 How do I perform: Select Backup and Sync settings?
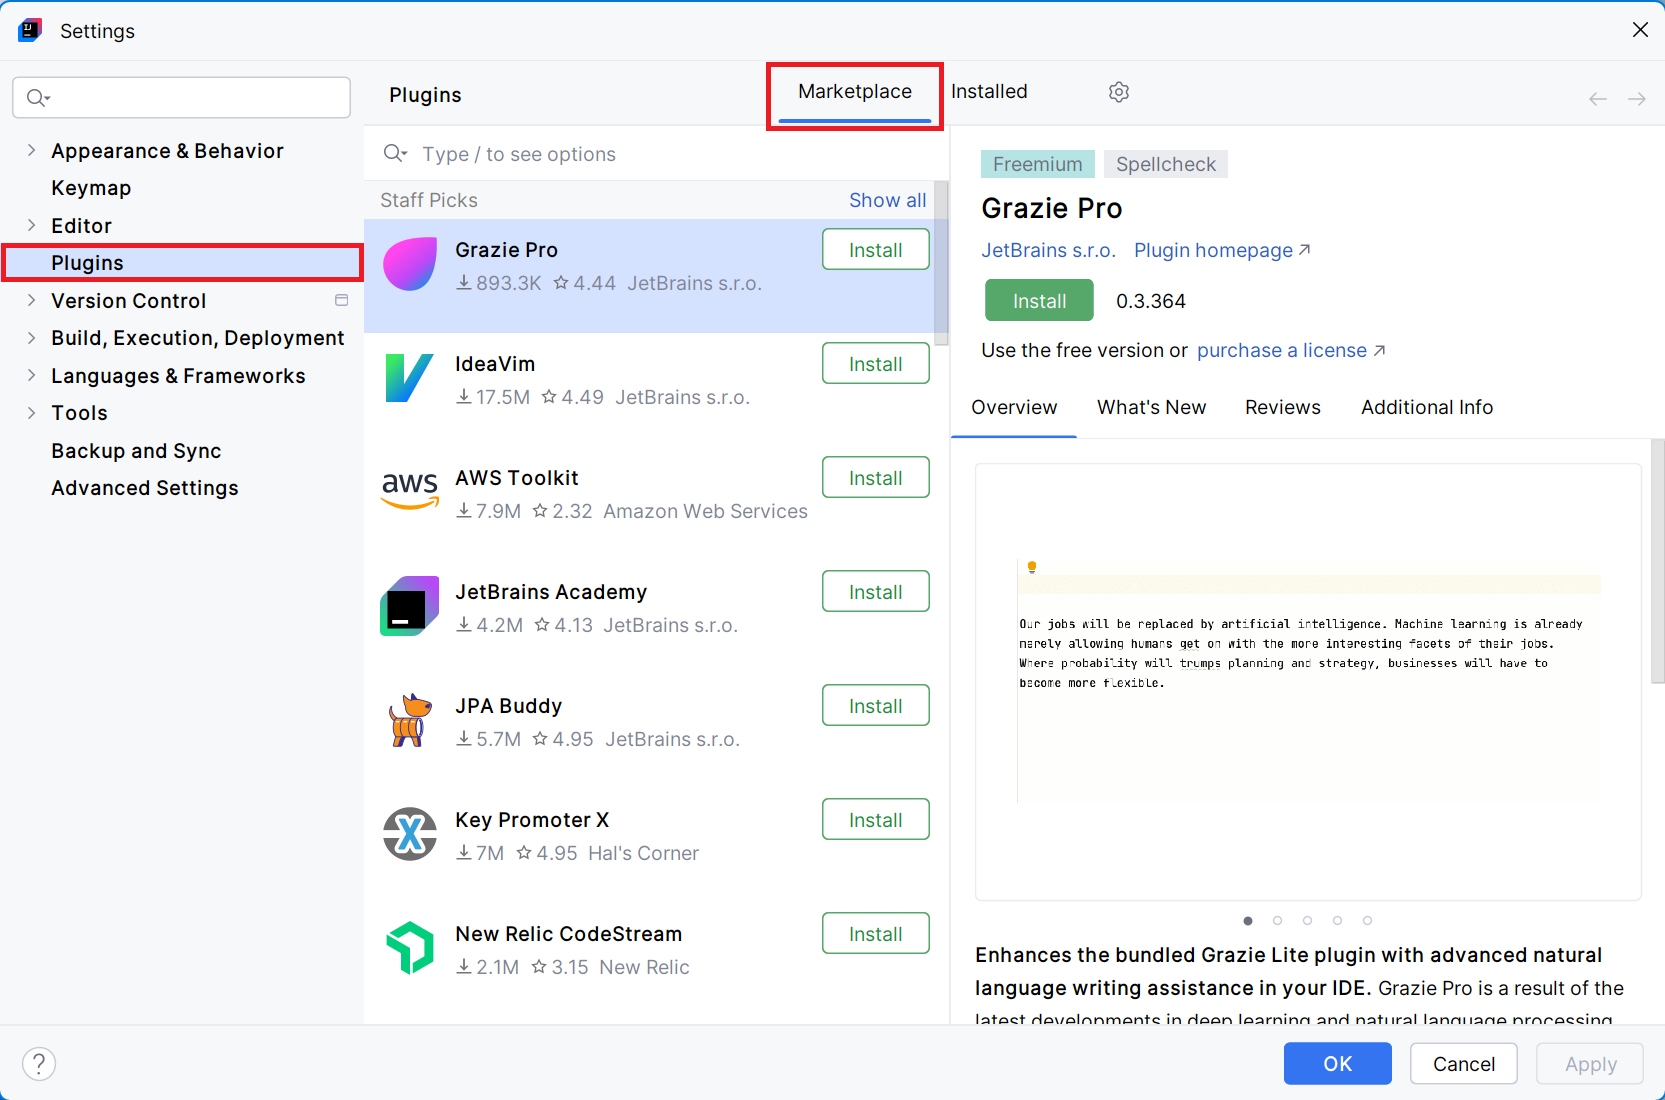click(x=136, y=451)
